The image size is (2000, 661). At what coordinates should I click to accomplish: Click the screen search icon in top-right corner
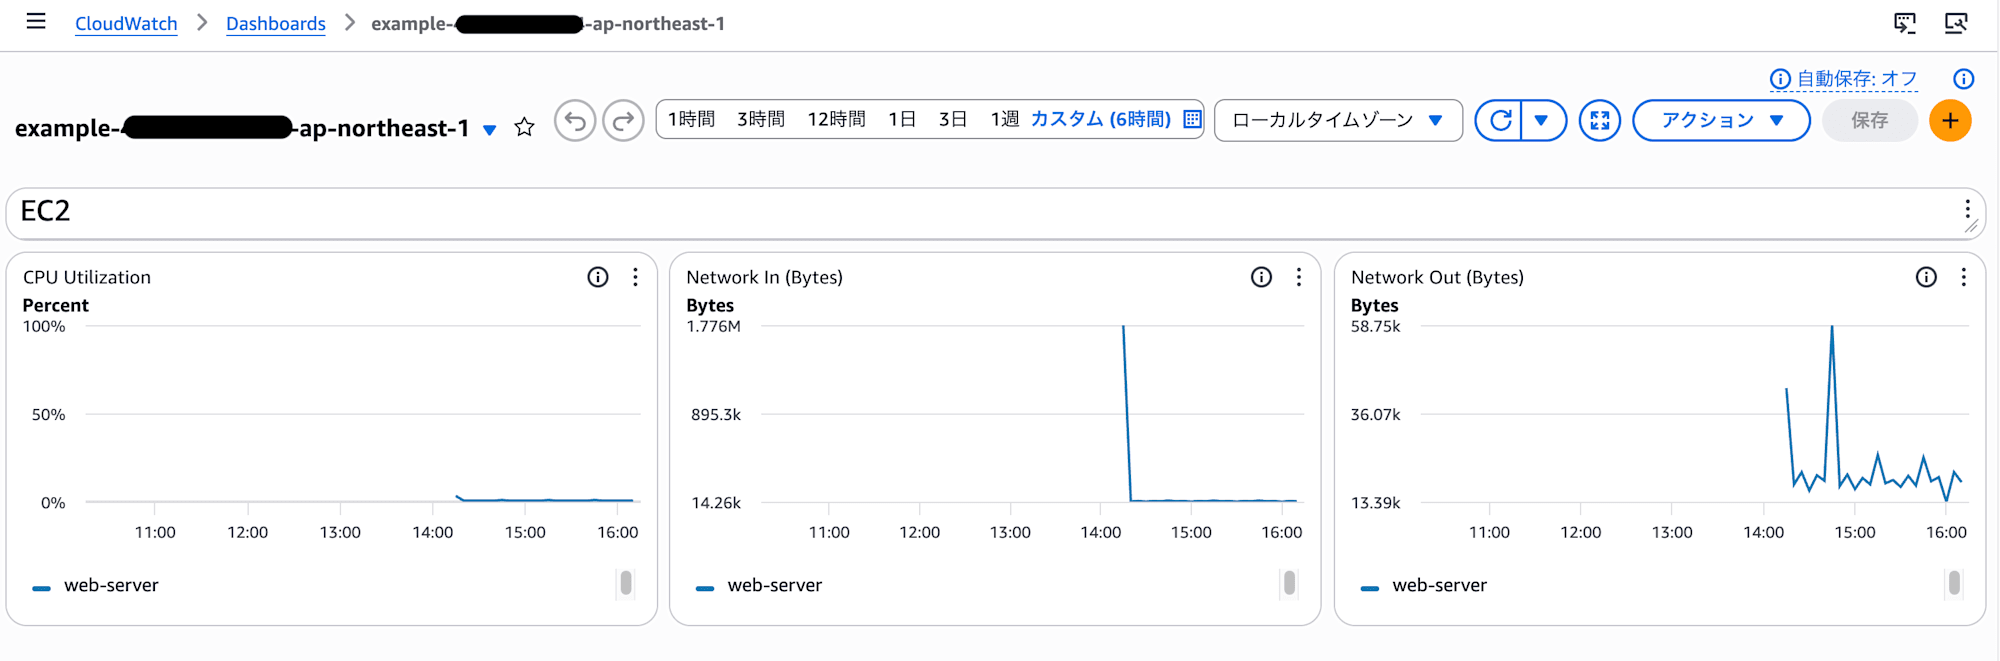pyautogui.click(x=1956, y=23)
